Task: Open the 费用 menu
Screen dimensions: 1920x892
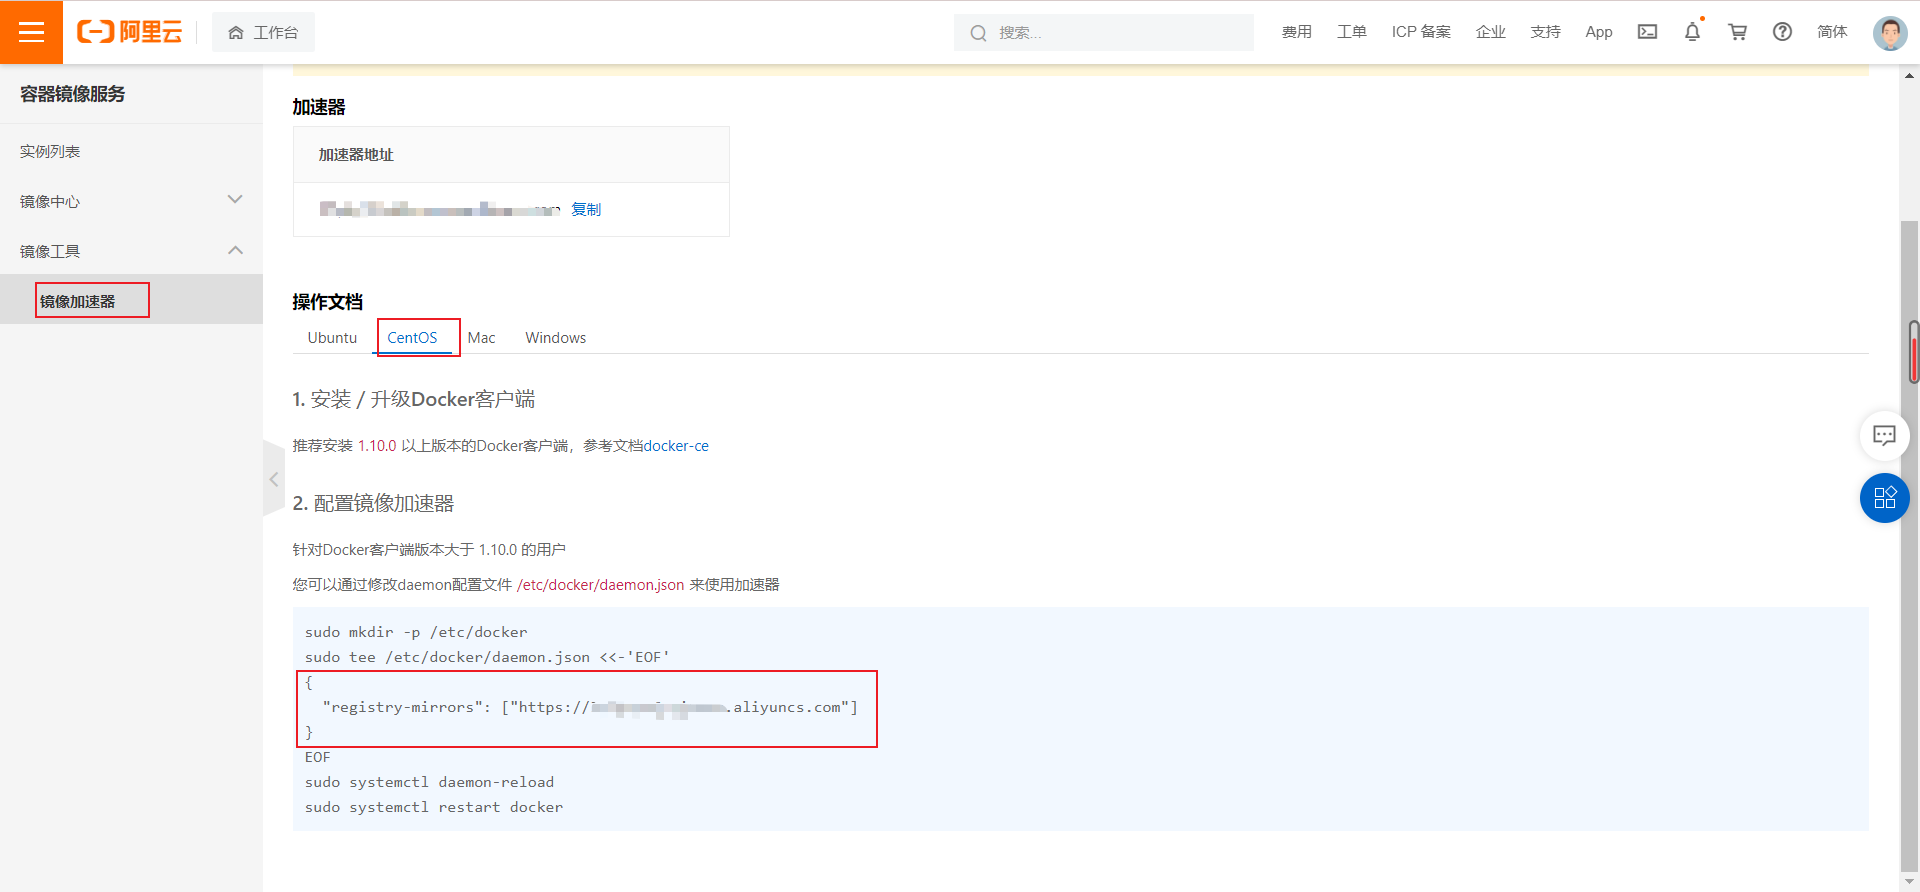Action: (1296, 32)
